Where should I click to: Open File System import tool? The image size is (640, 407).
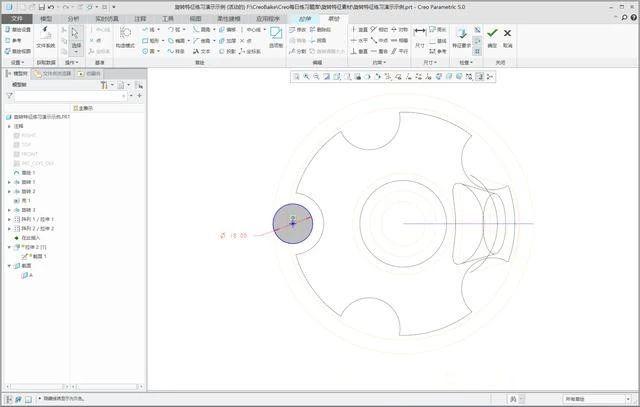[x=45, y=38]
